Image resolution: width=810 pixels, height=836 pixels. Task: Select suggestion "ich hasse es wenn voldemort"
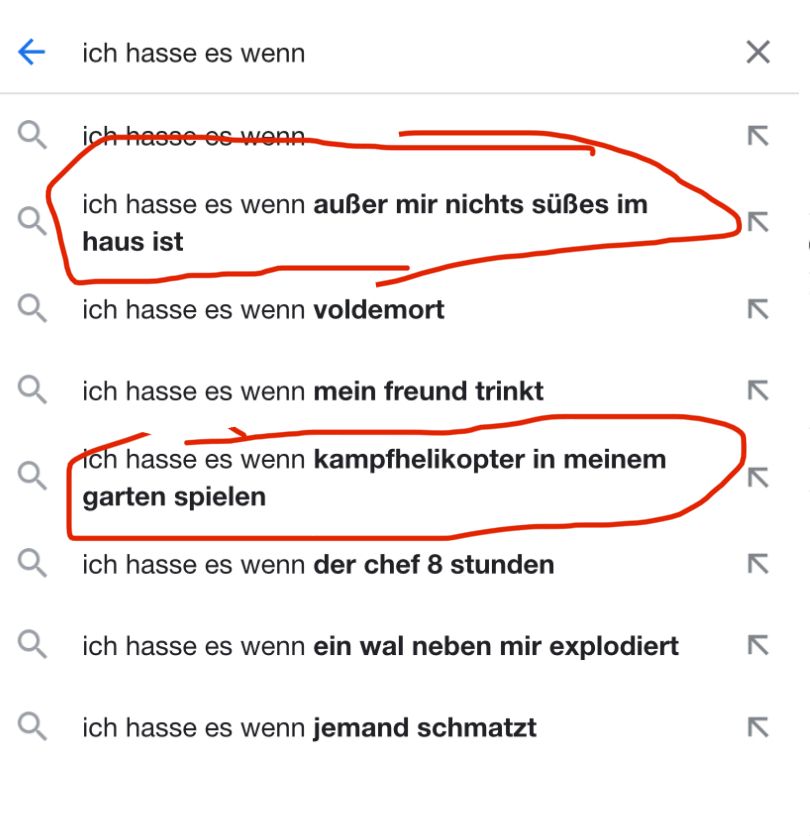(263, 310)
